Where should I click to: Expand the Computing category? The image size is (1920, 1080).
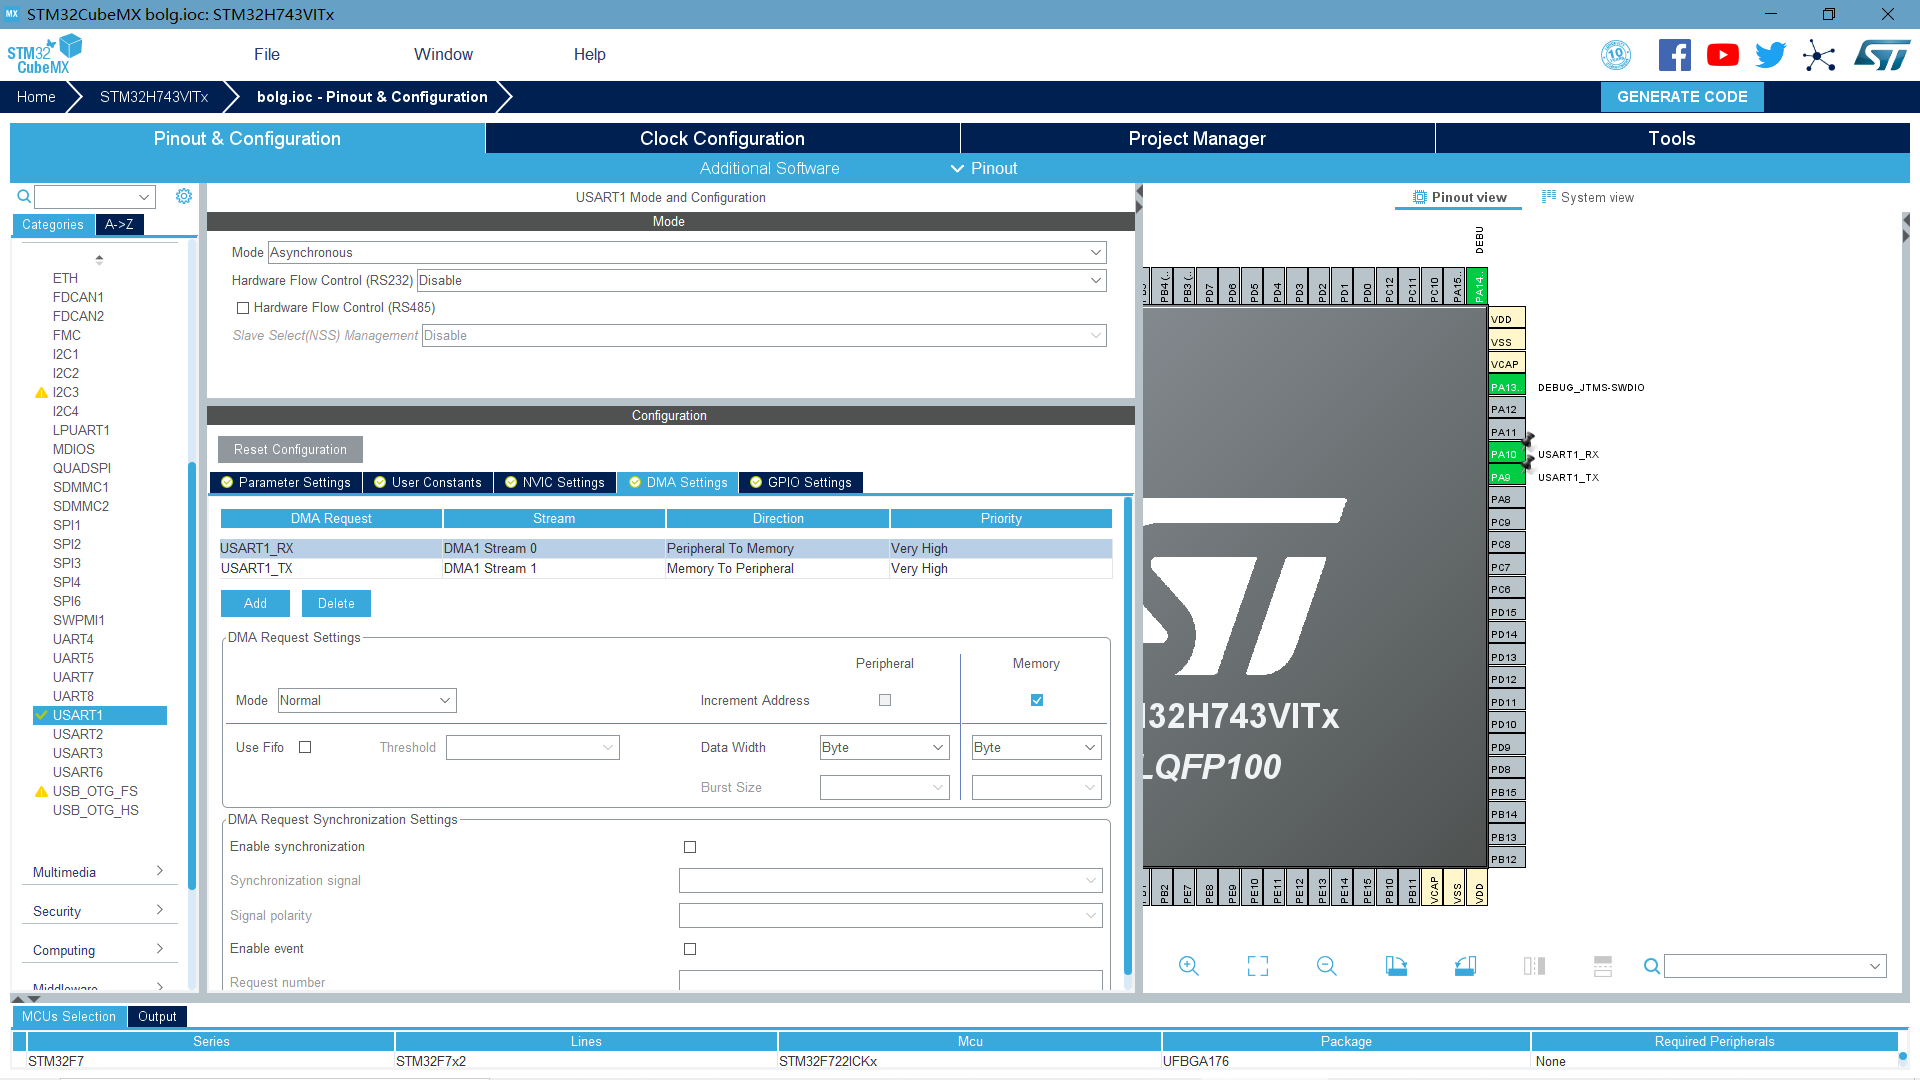click(x=98, y=950)
